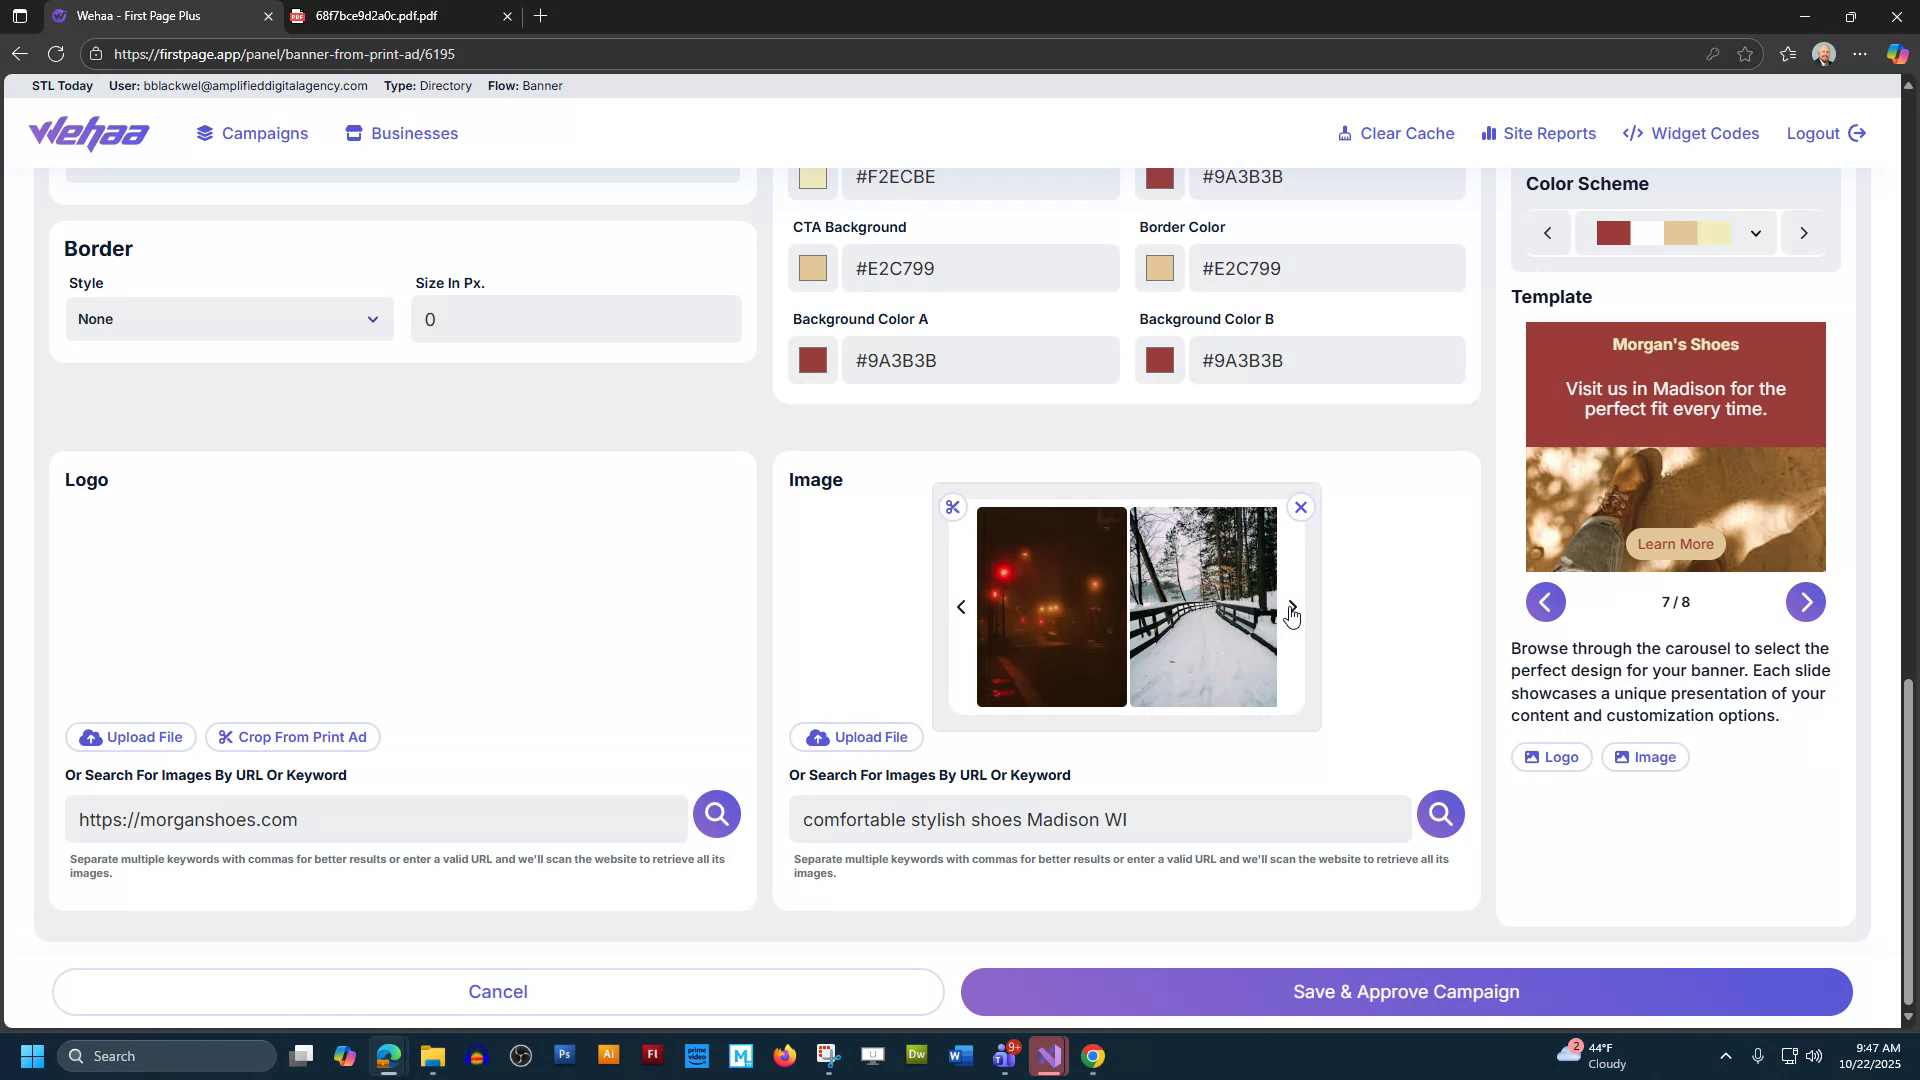Click Learn More in the Morgan's Shoes preview
This screenshot has width=1920, height=1080.
tap(1674, 543)
